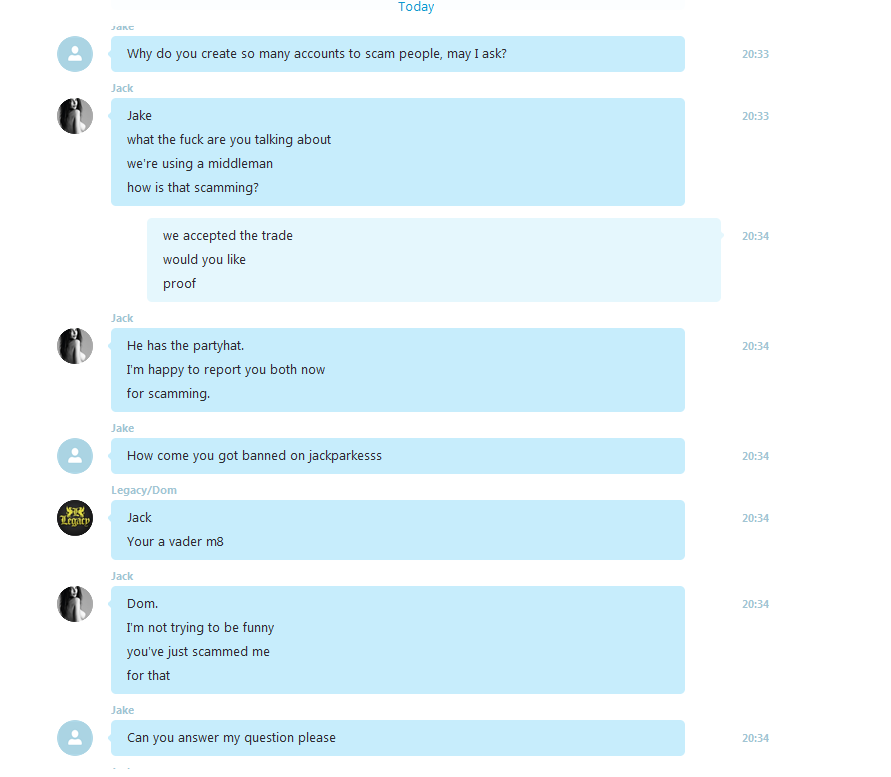Click the Jake name above 'How come you got banned'
The image size is (891, 777).
pyautogui.click(x=123, y=428)
